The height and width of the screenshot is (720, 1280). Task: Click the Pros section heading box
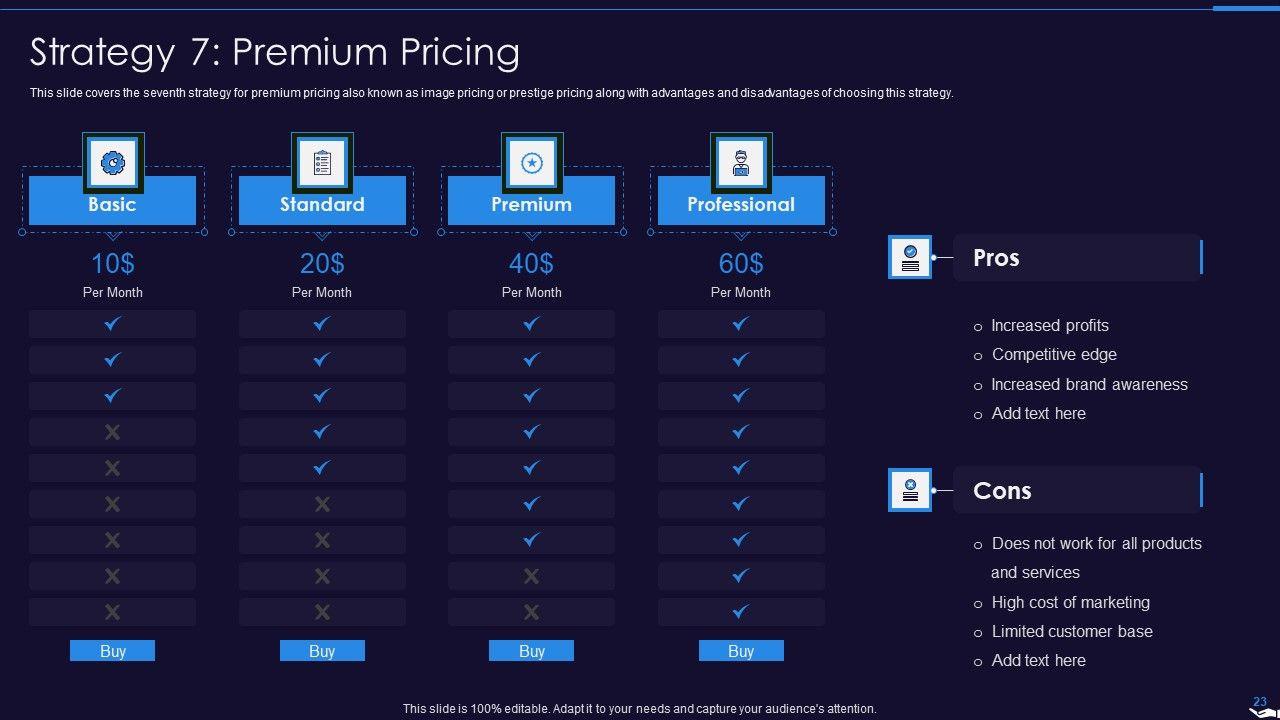1077,258
